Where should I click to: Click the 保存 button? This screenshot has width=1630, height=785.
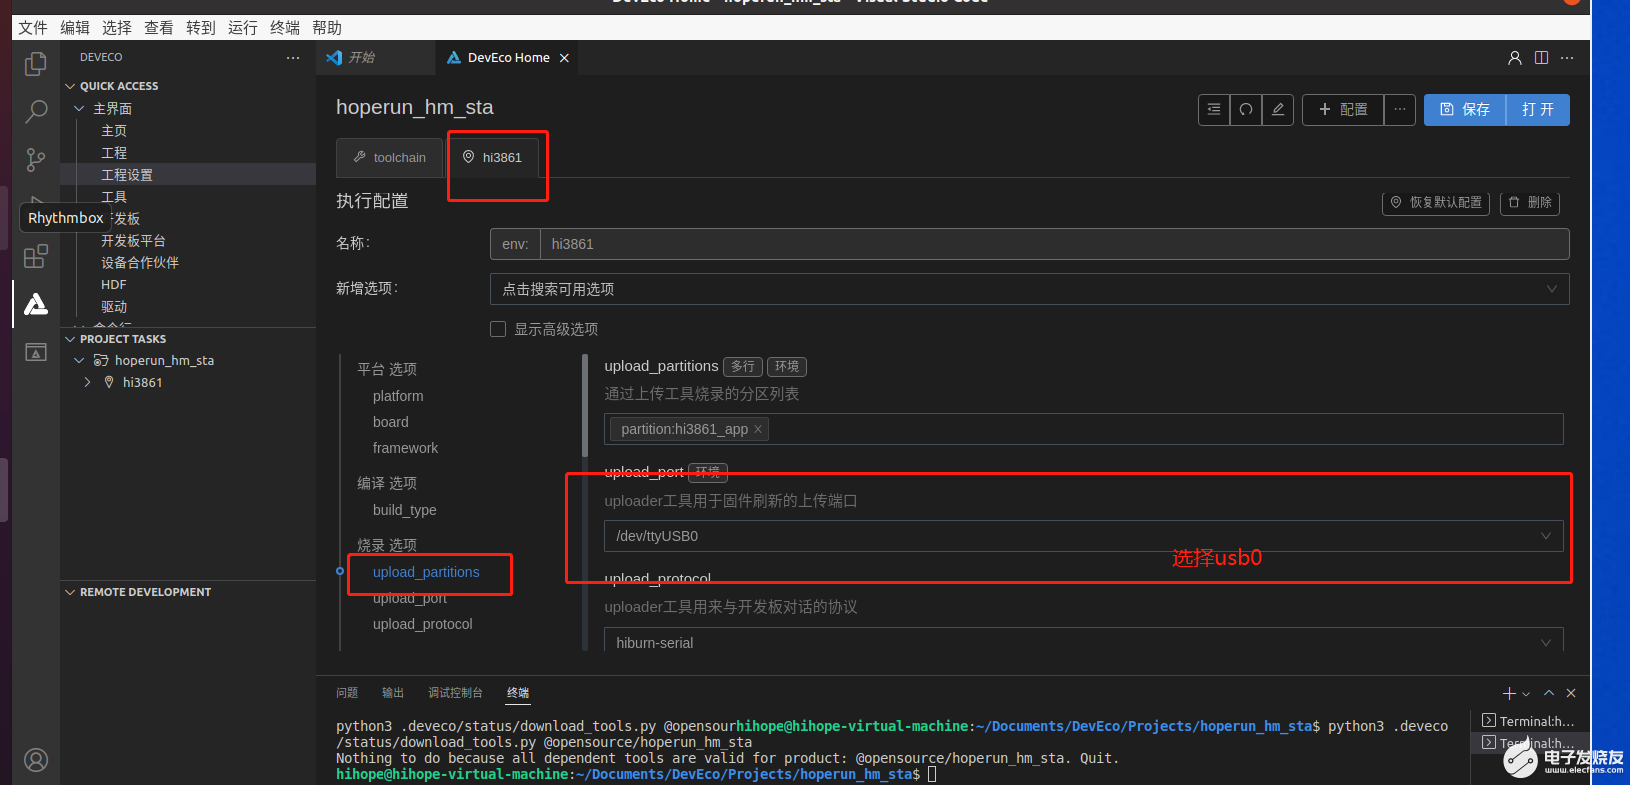tap(1465, 110)
